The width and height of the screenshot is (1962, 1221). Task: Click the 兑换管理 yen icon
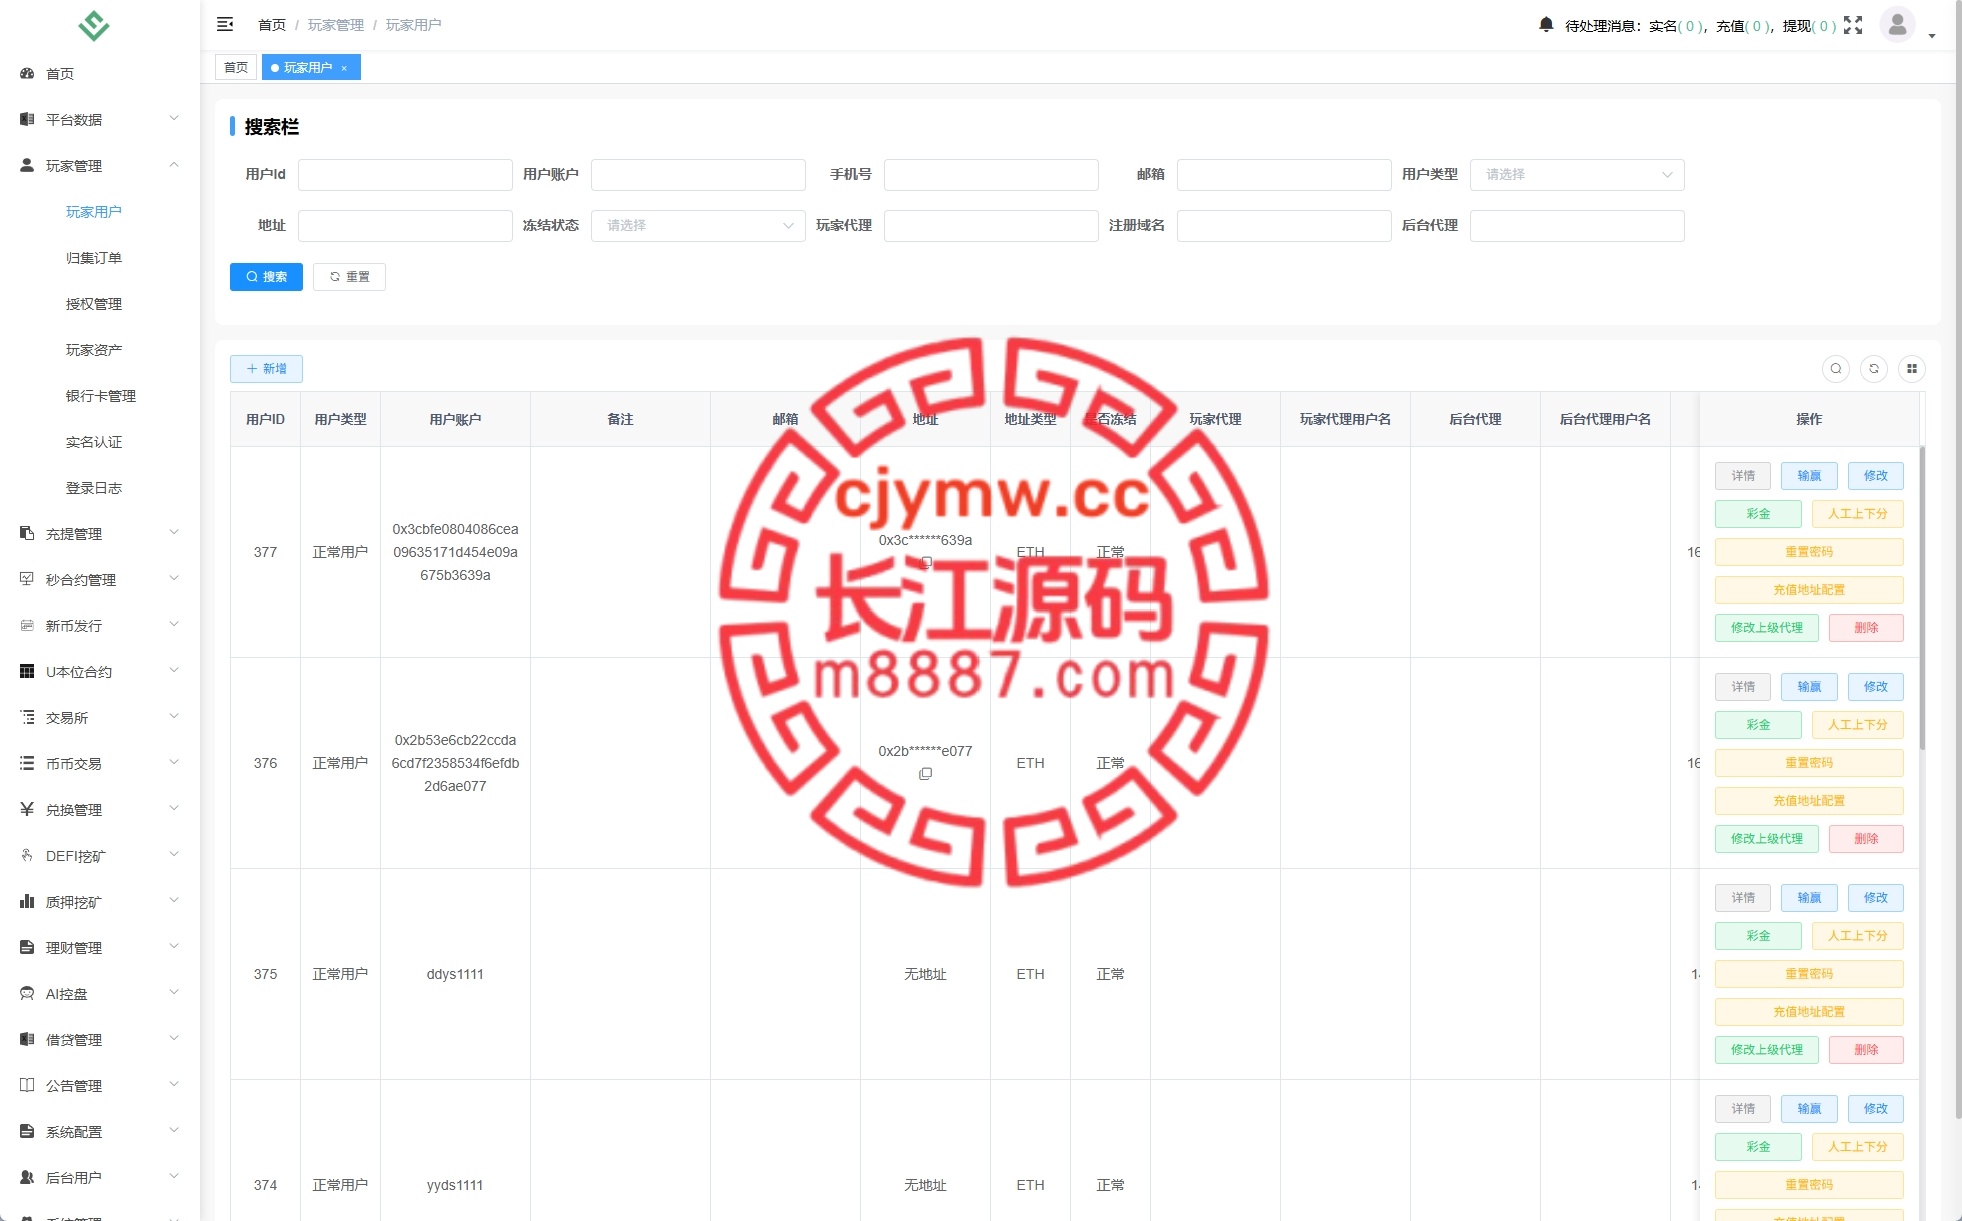click(27, 809)
